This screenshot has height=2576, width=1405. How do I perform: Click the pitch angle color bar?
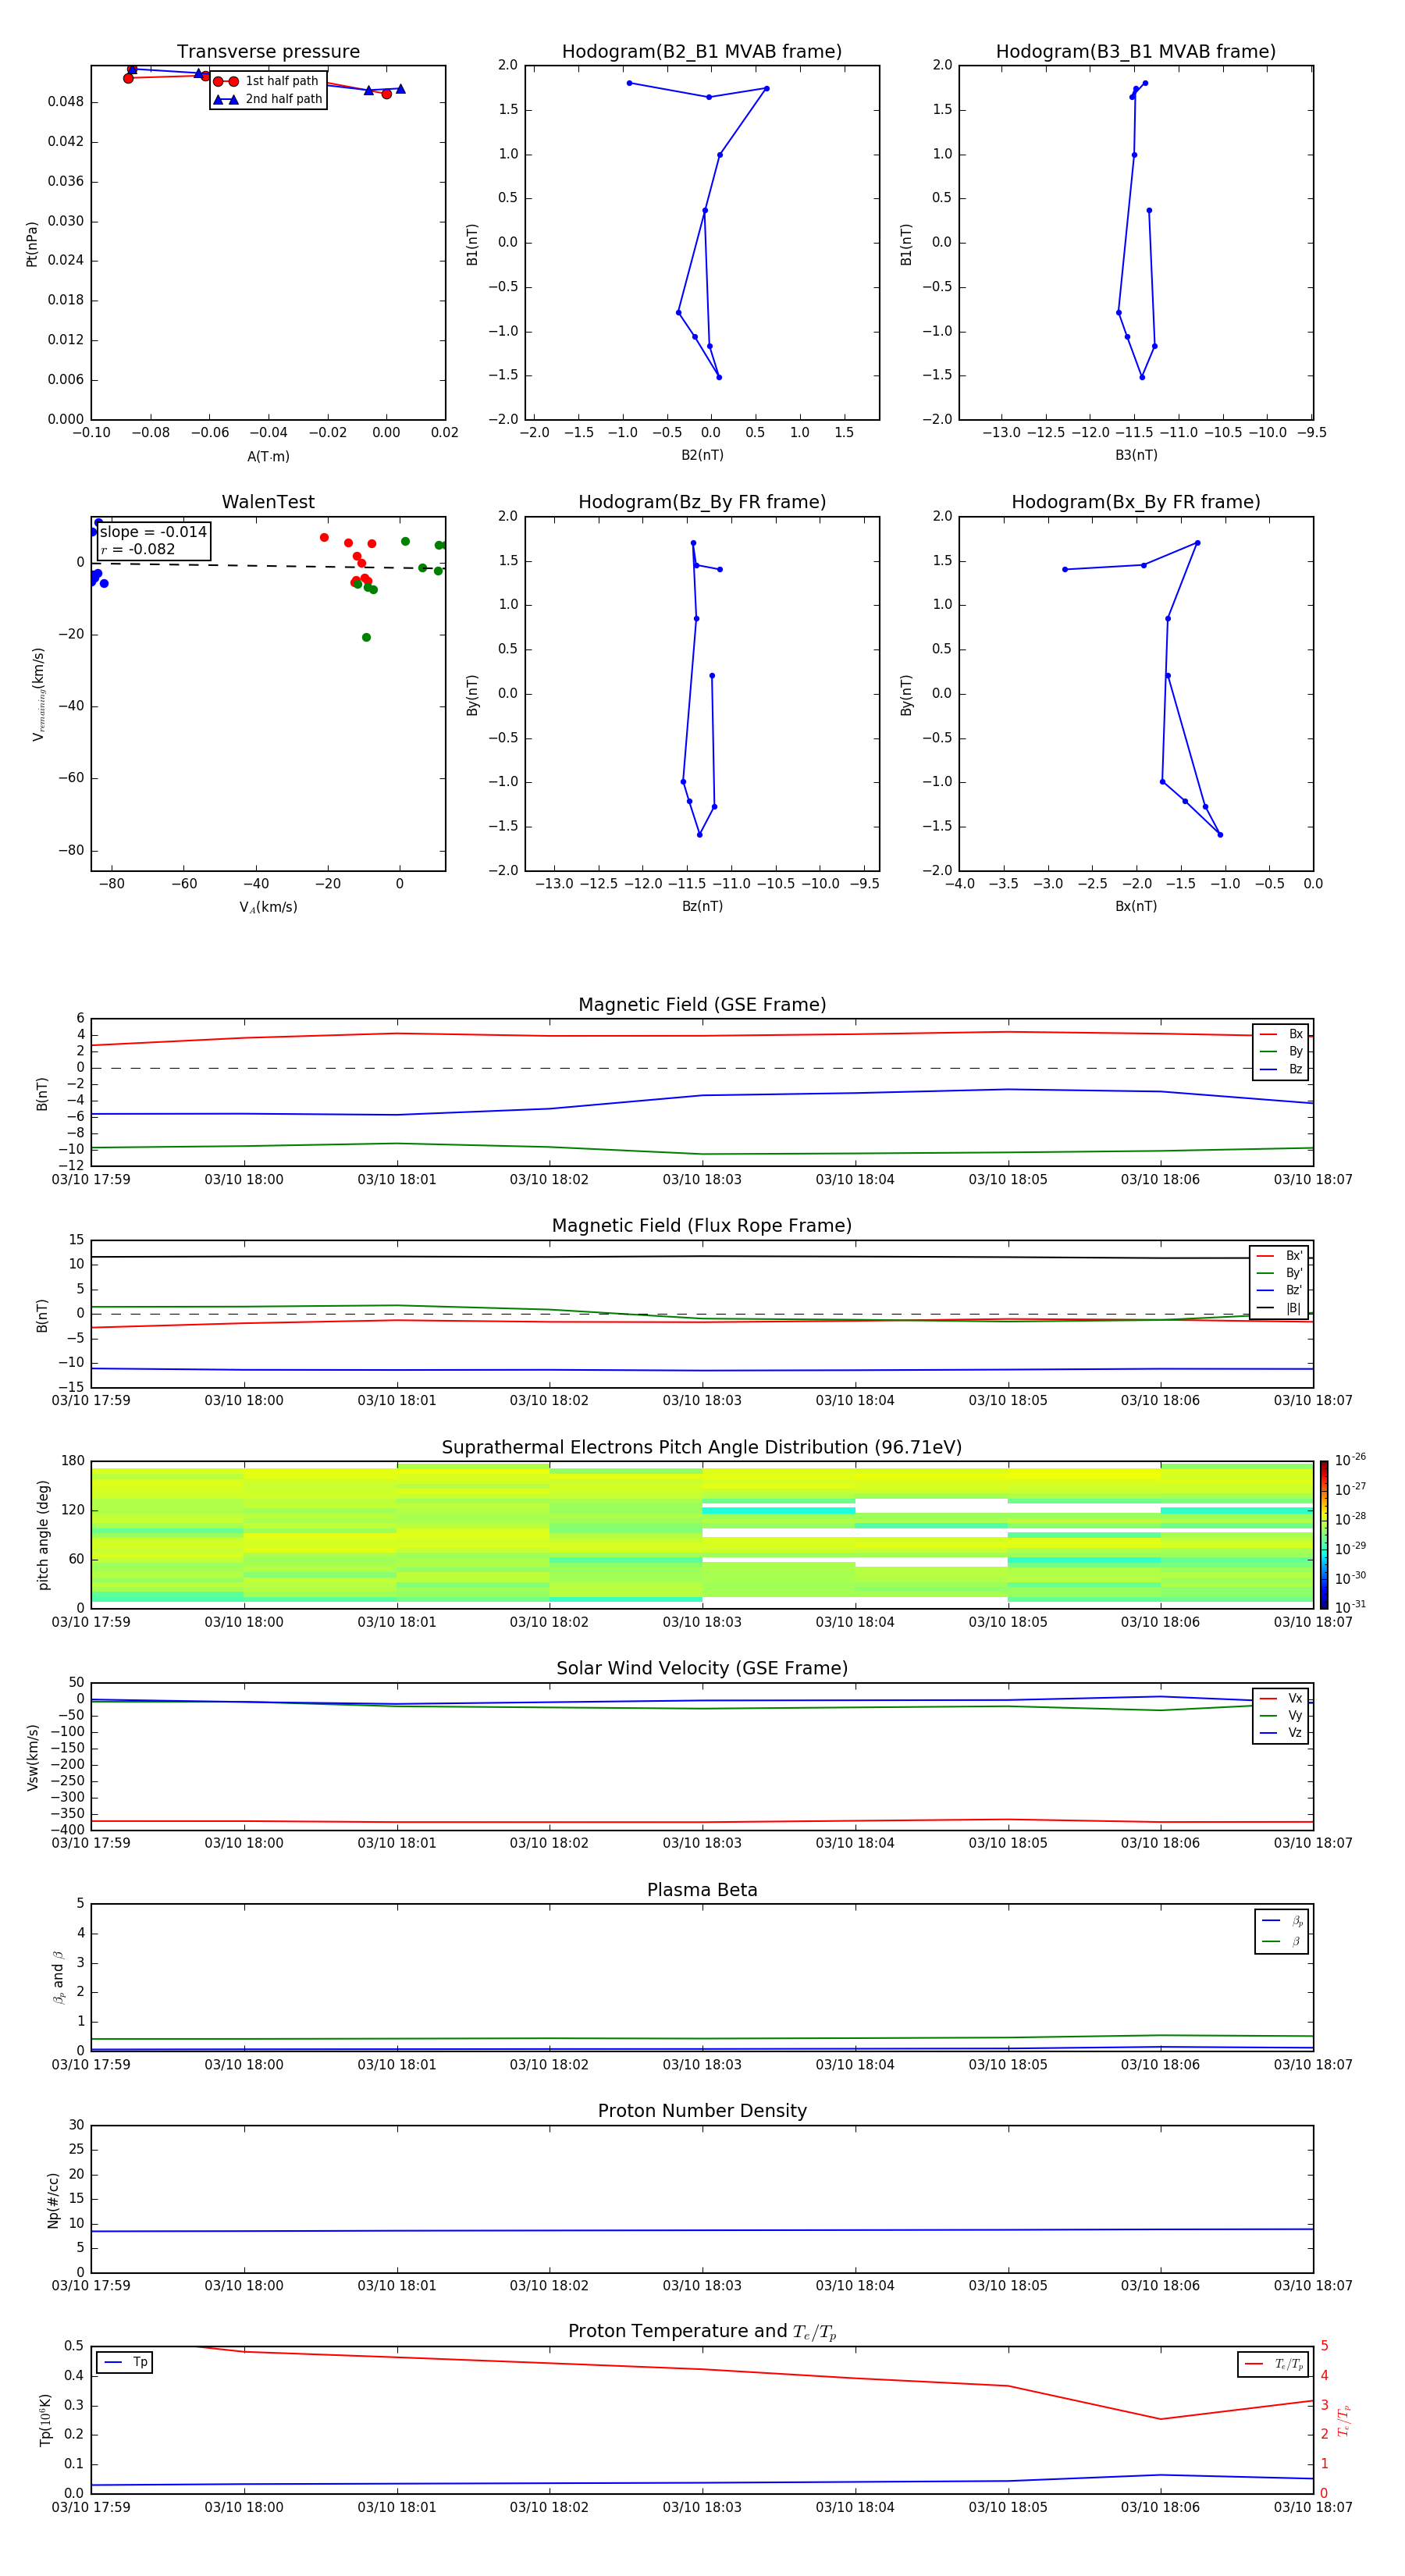click(x=1324, y=1535)
